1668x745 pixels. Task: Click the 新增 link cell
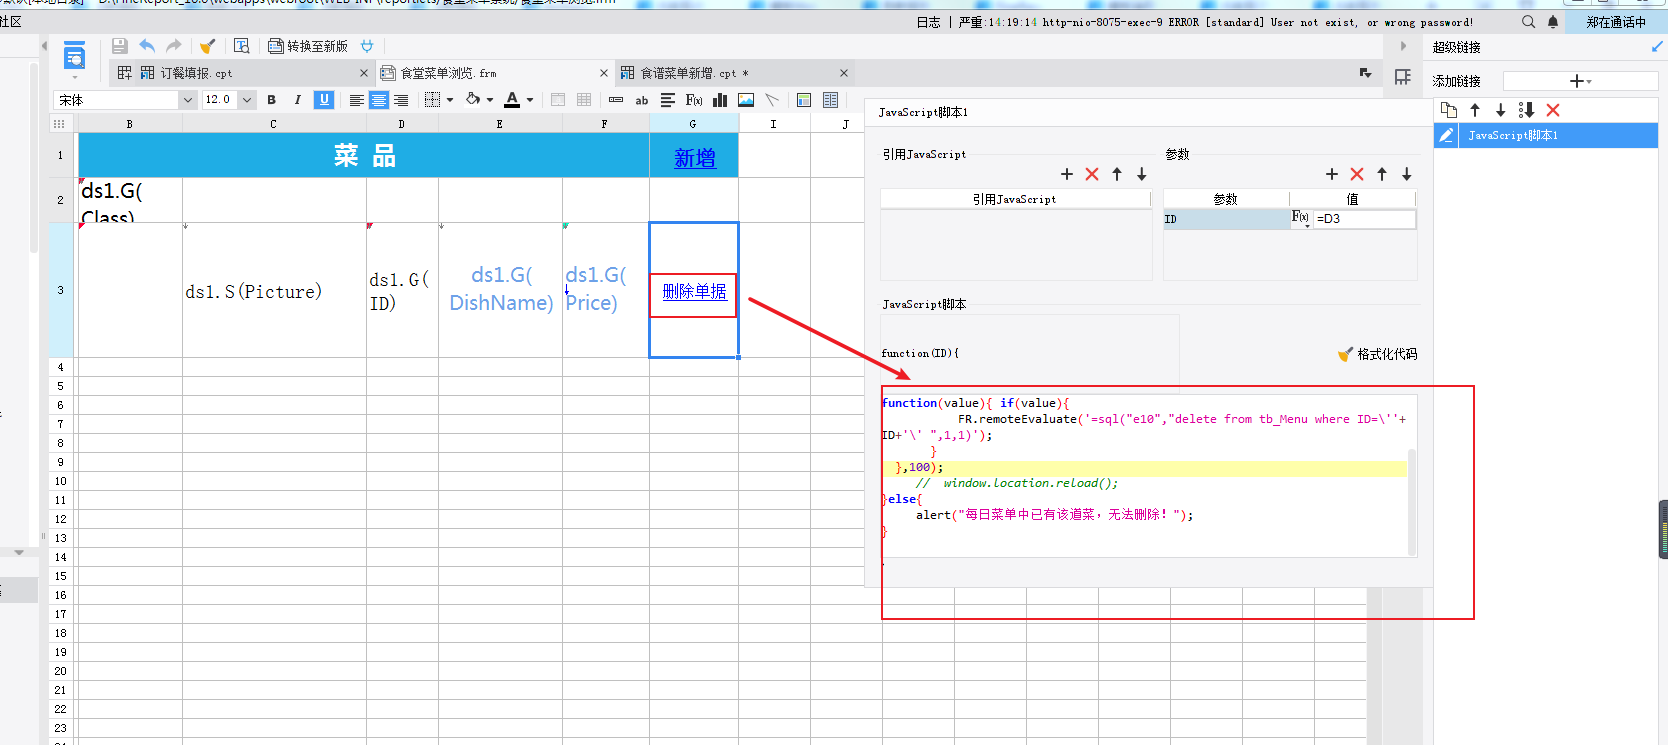694,157
